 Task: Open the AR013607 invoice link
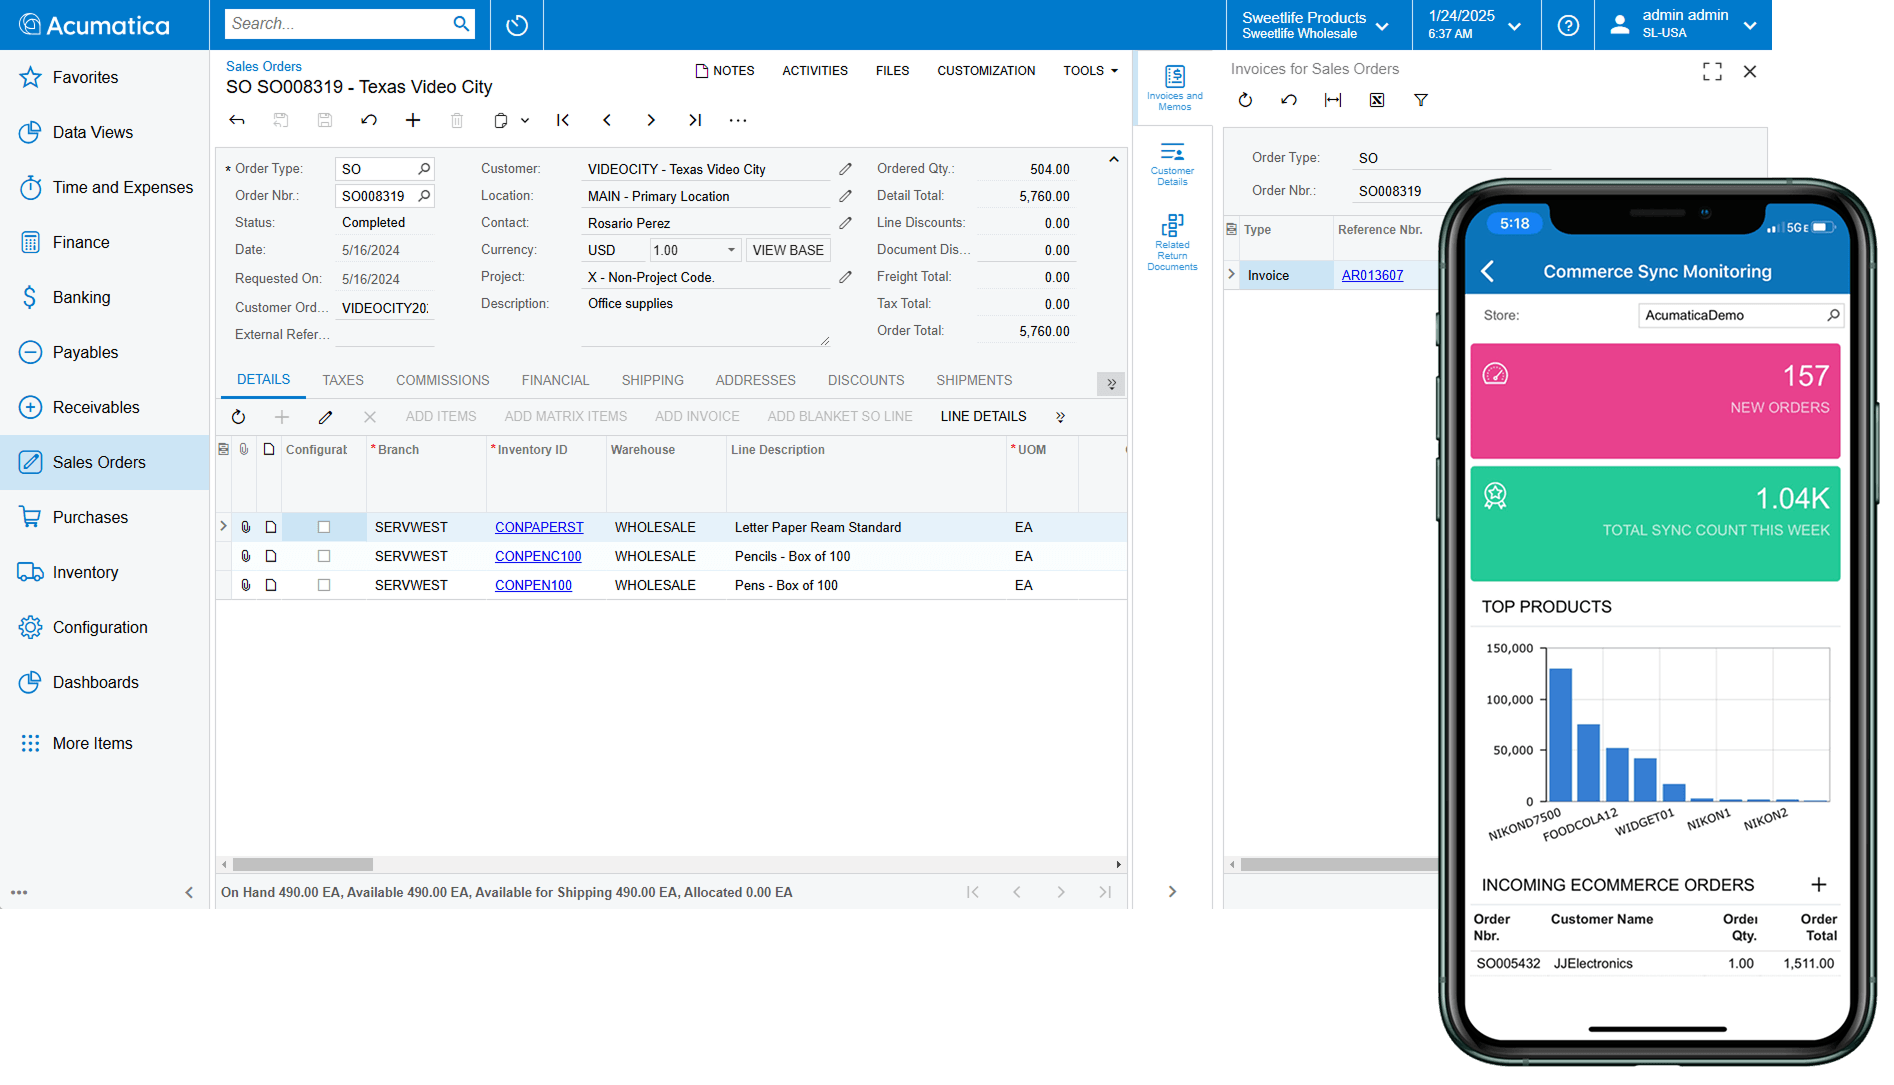click(x=1372, y=275)
